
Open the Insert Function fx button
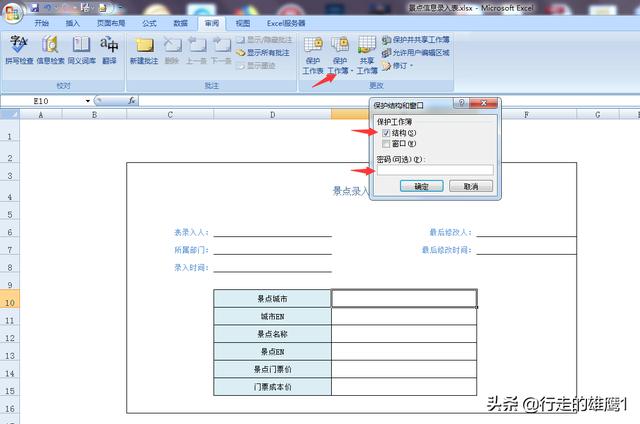tap(131, 100)
